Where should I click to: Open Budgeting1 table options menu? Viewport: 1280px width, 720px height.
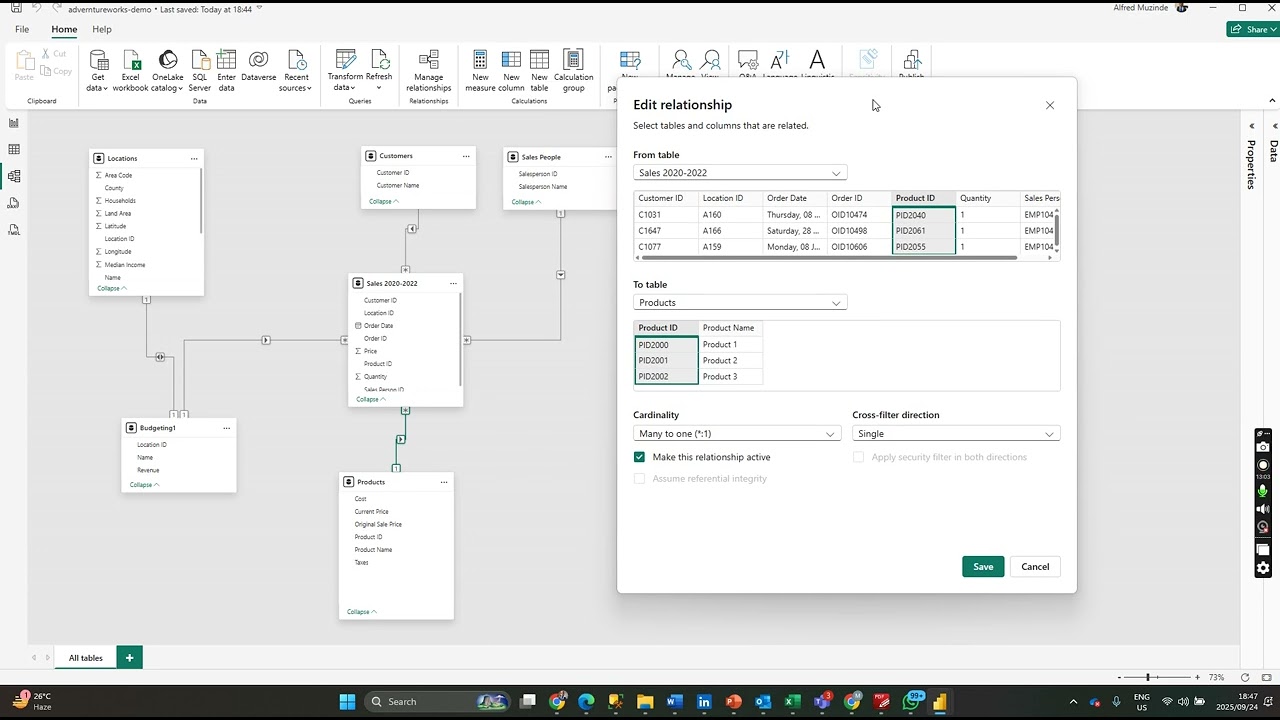pyautogui.click(x=227, y=428)
